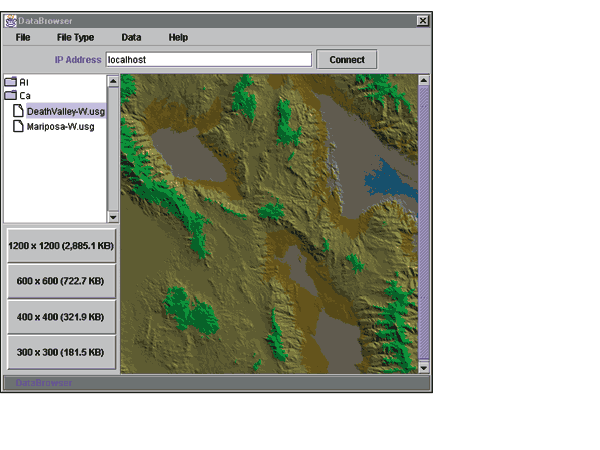This screenshot has height=450, width=600.
Task: Open the File Type menu
Action: tap(75, 37)
